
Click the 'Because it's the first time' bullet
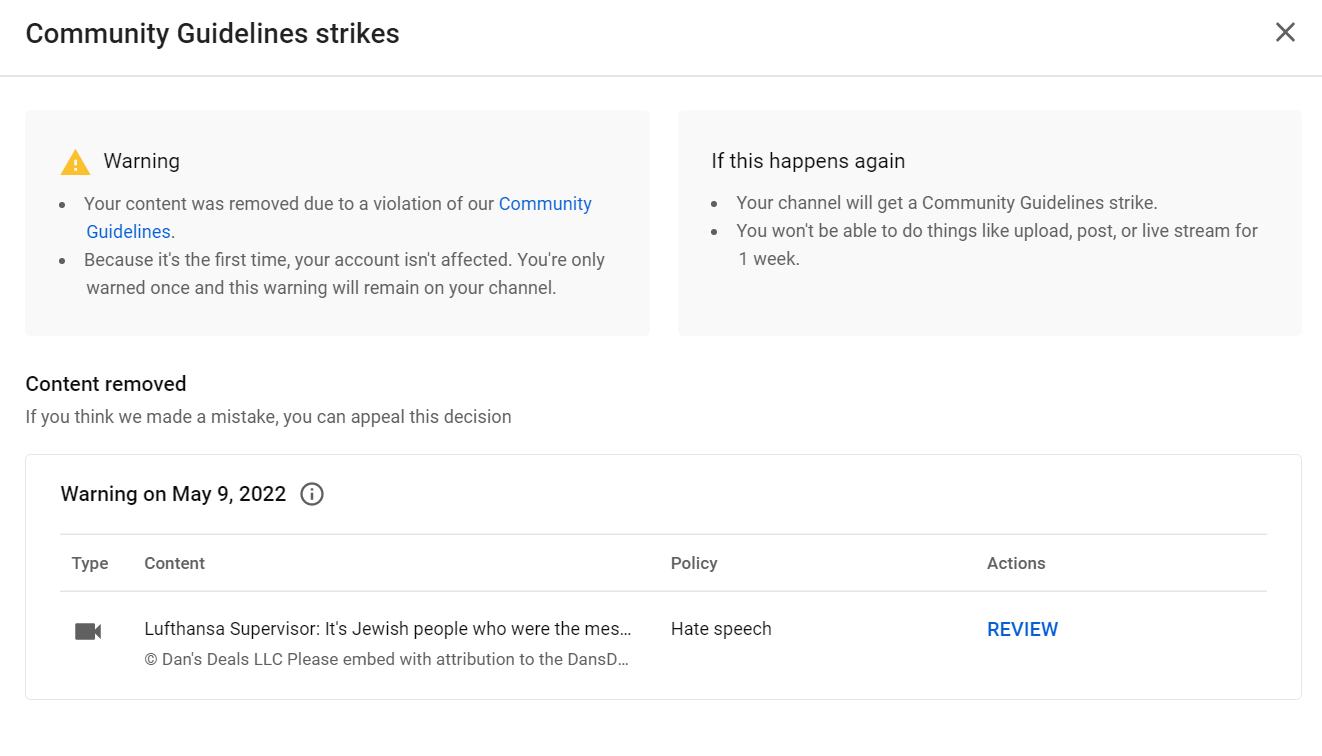pos(344,274)
